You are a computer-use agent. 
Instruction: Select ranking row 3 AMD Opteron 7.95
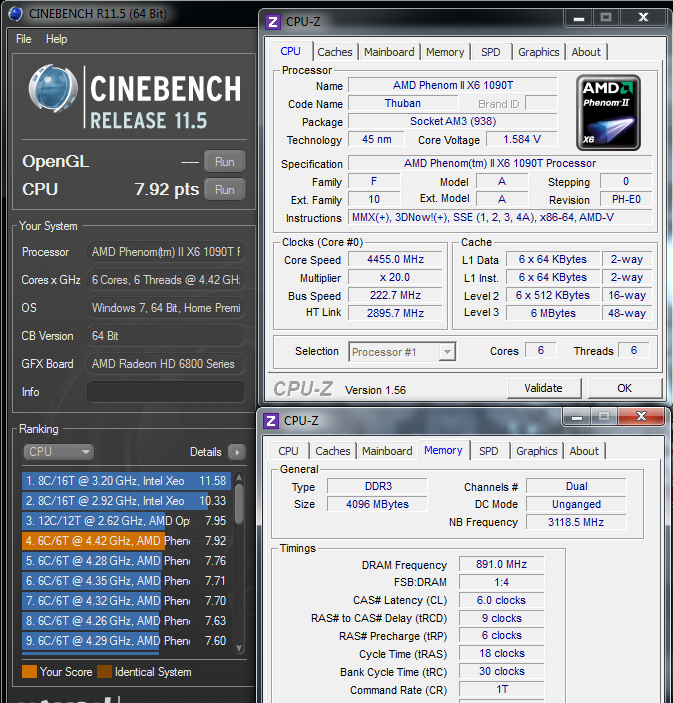tap(127, 521)
